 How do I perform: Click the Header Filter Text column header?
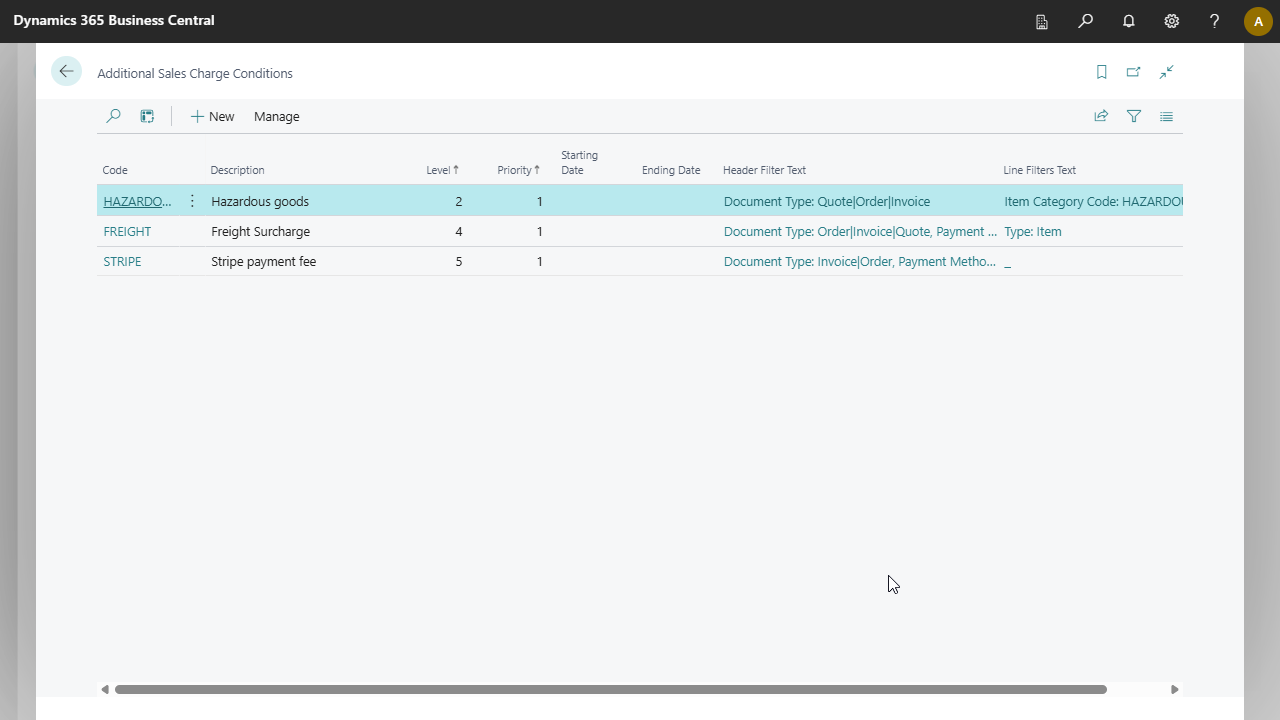click(x=764, y=170)
